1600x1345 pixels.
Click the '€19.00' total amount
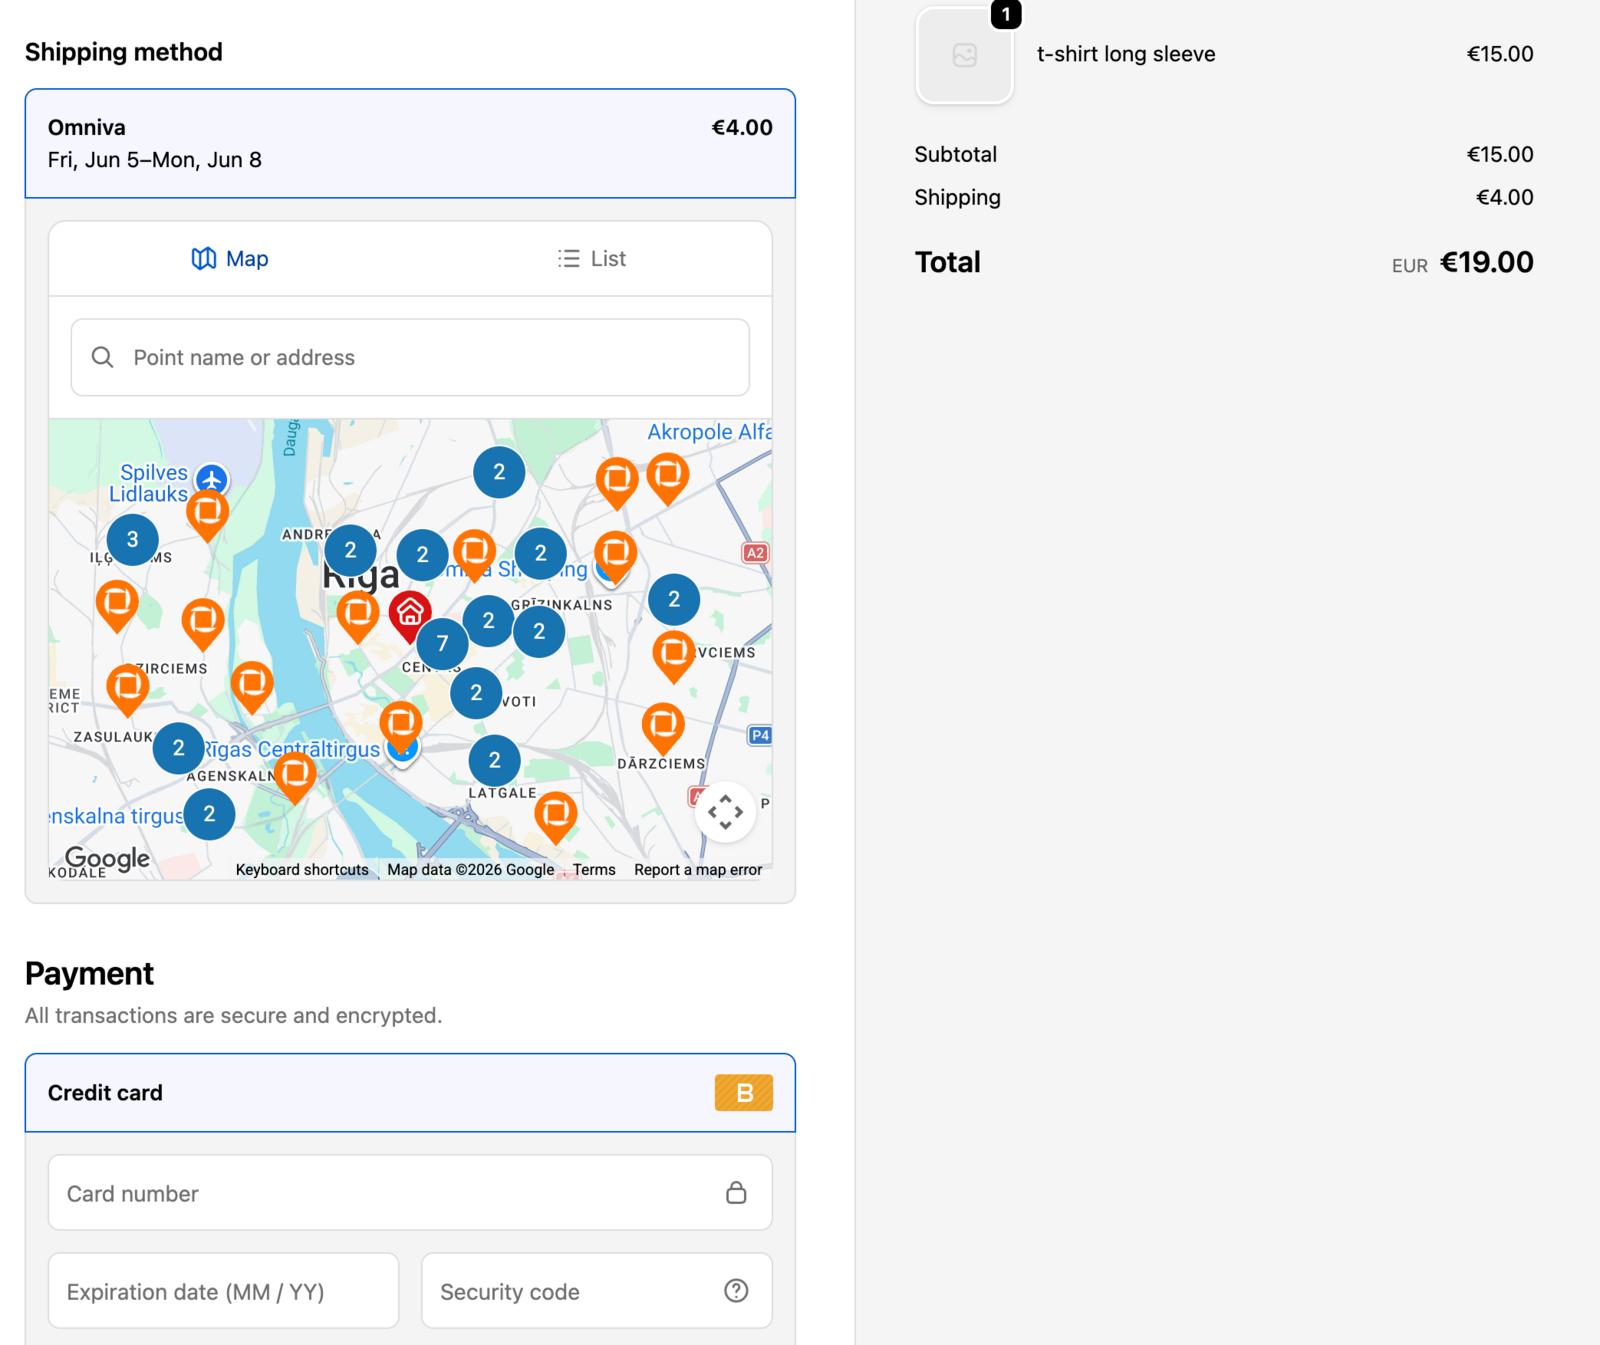[x=1486, y=262]
